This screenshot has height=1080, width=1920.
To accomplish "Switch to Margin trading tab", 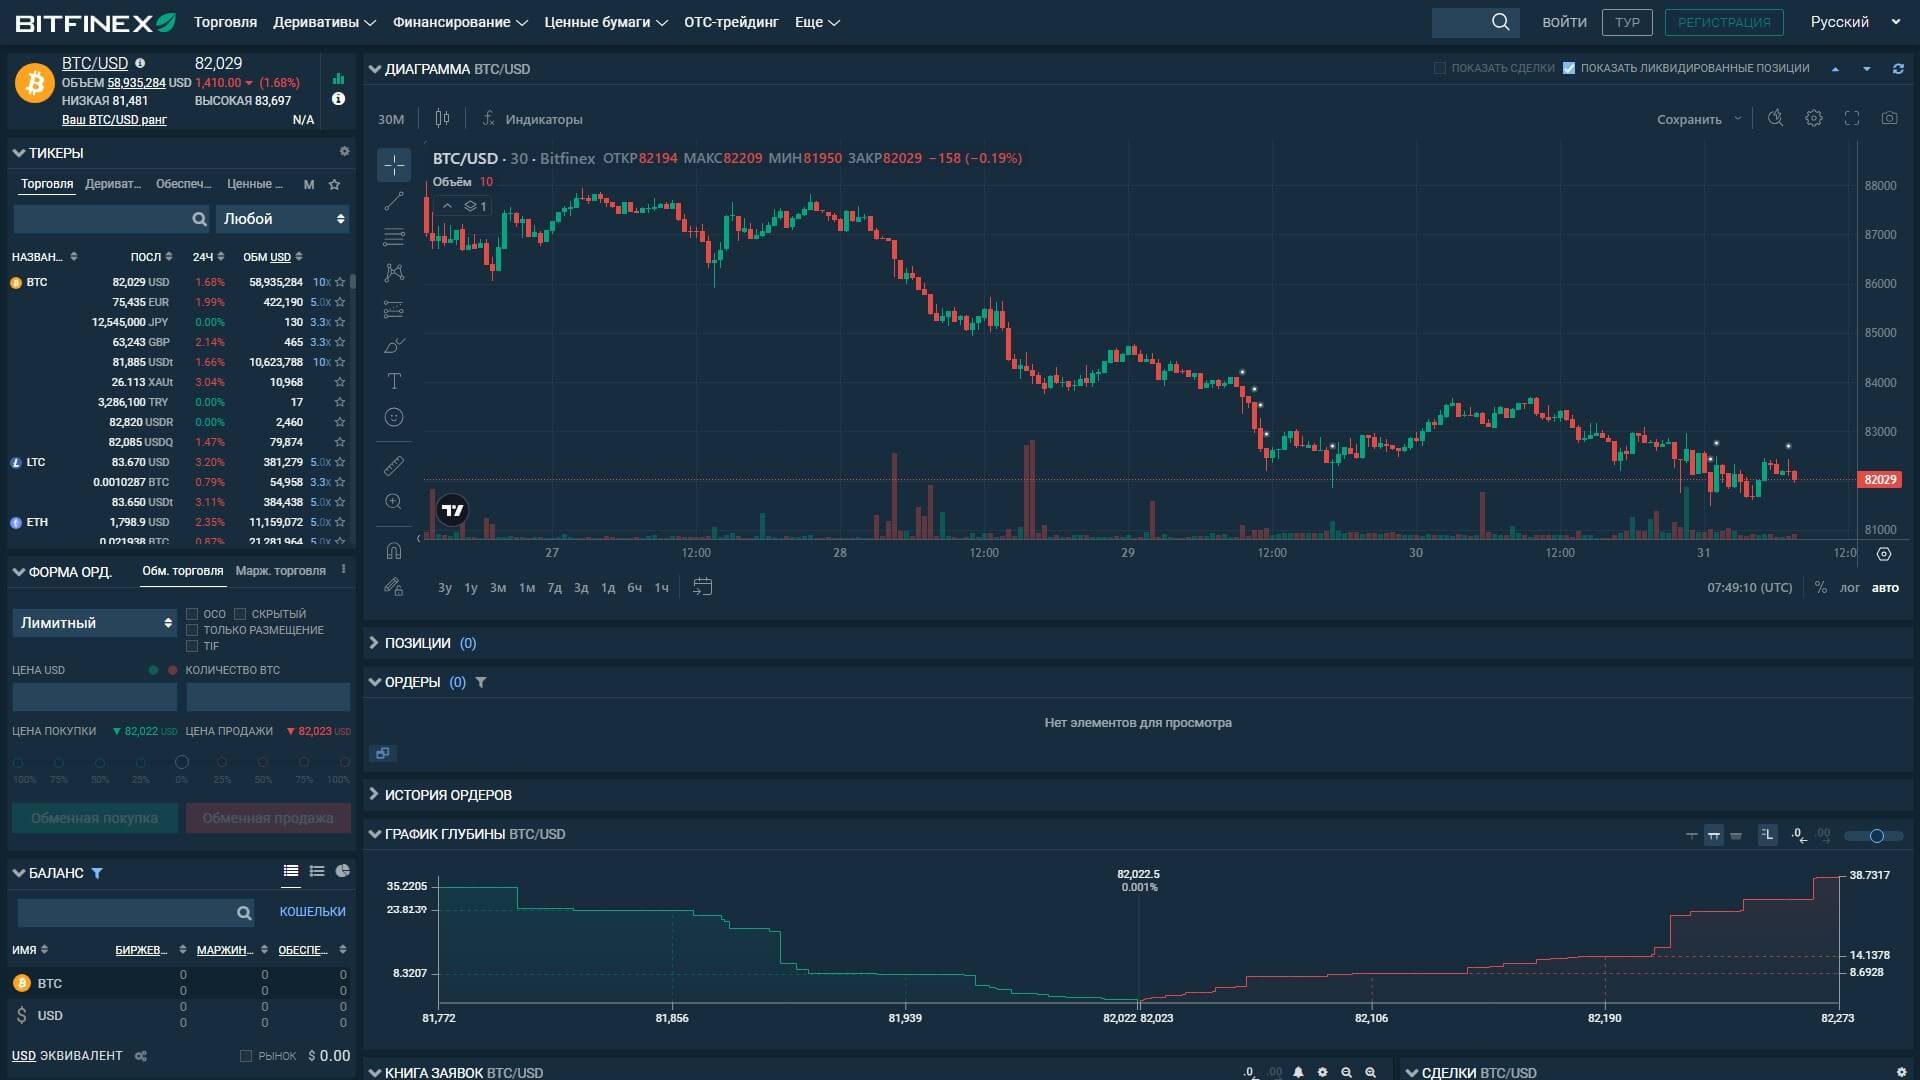I will coord(280,571).
